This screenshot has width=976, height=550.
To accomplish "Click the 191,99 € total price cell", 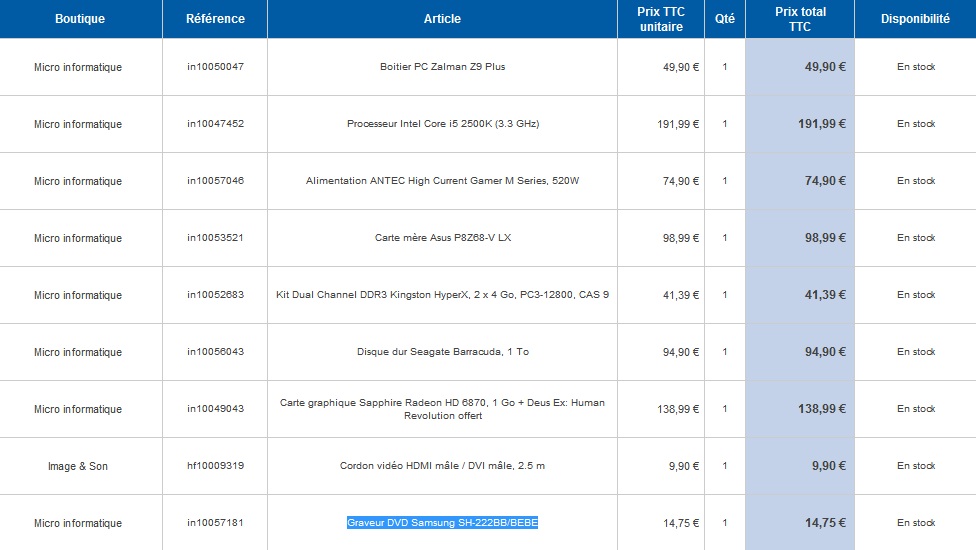I will (x=800, y=124).
